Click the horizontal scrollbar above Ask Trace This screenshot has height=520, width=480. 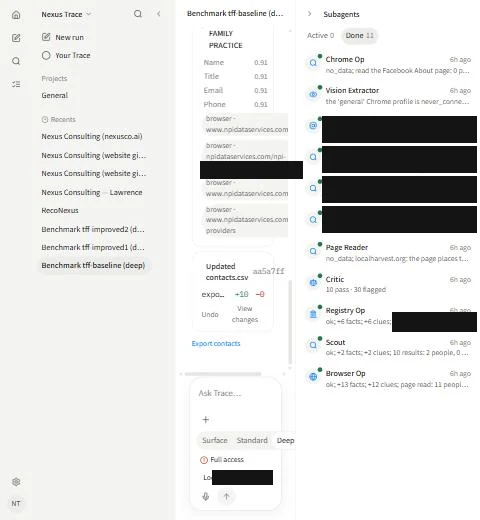coord(223,374)
